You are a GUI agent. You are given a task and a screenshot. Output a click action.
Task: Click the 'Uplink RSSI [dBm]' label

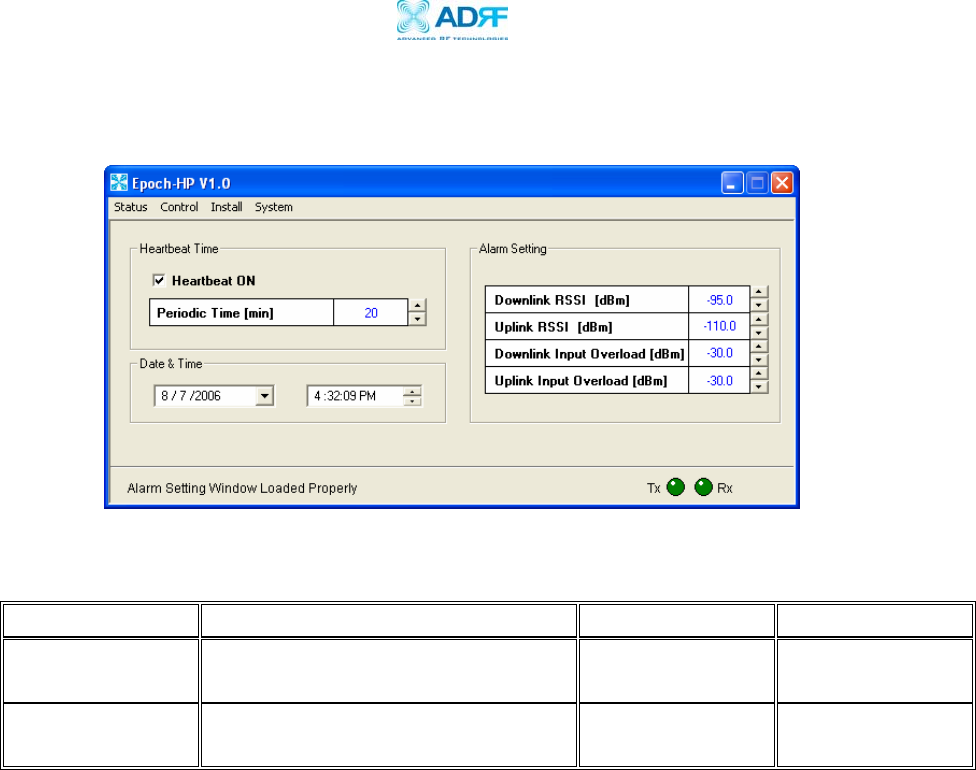pyautogui.click(x=553, y=327)
